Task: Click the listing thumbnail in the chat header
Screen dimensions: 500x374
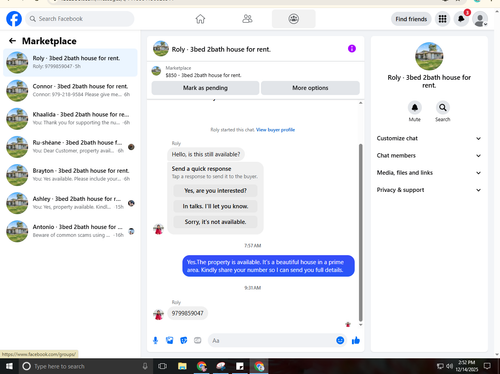Action: point(161,49)
